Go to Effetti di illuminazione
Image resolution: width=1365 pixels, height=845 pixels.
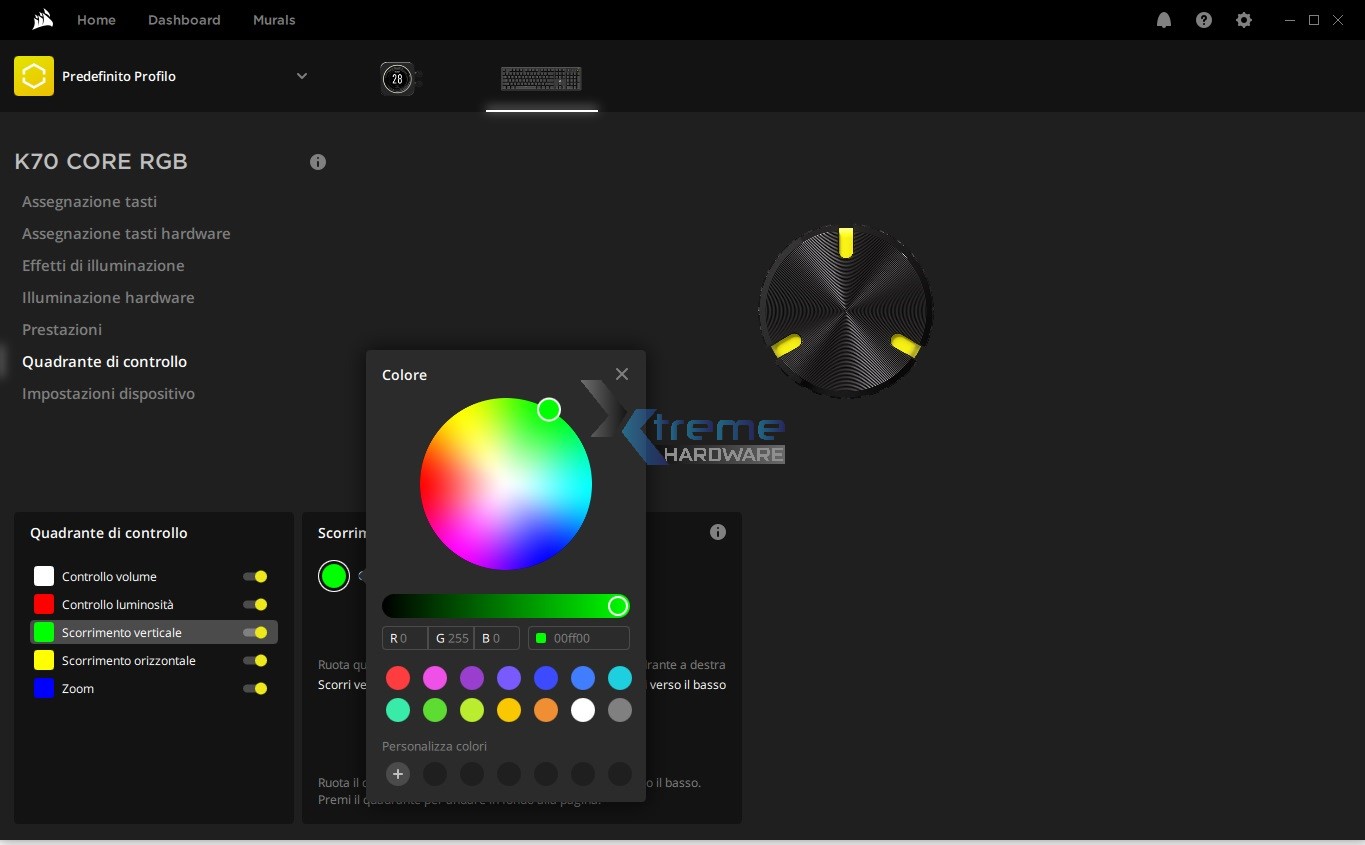[103, 266]
